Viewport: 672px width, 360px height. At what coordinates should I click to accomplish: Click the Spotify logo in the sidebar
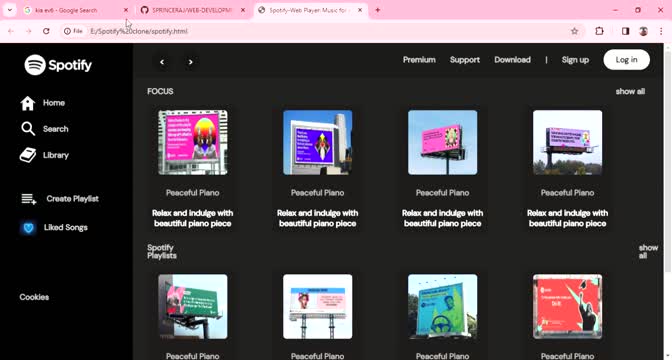tap(58, 65)
